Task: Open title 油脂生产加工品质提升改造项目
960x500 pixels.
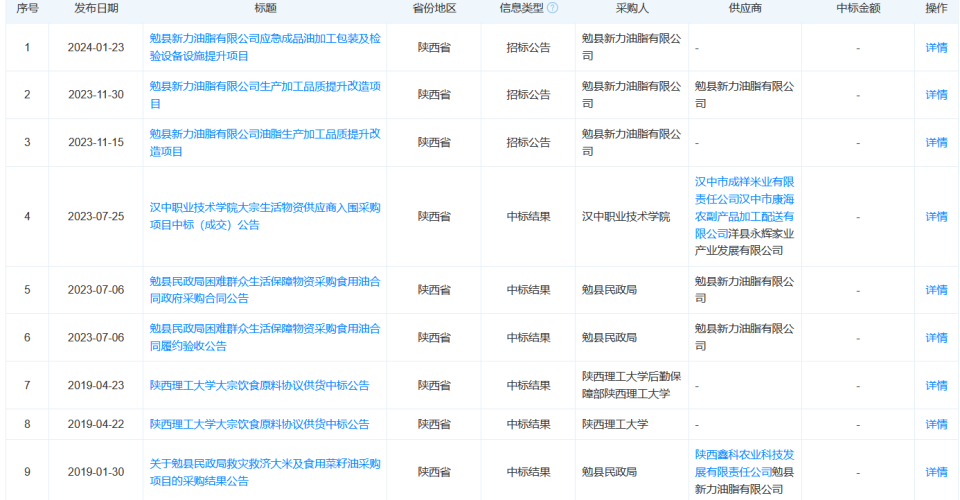Action: point(265,142)
